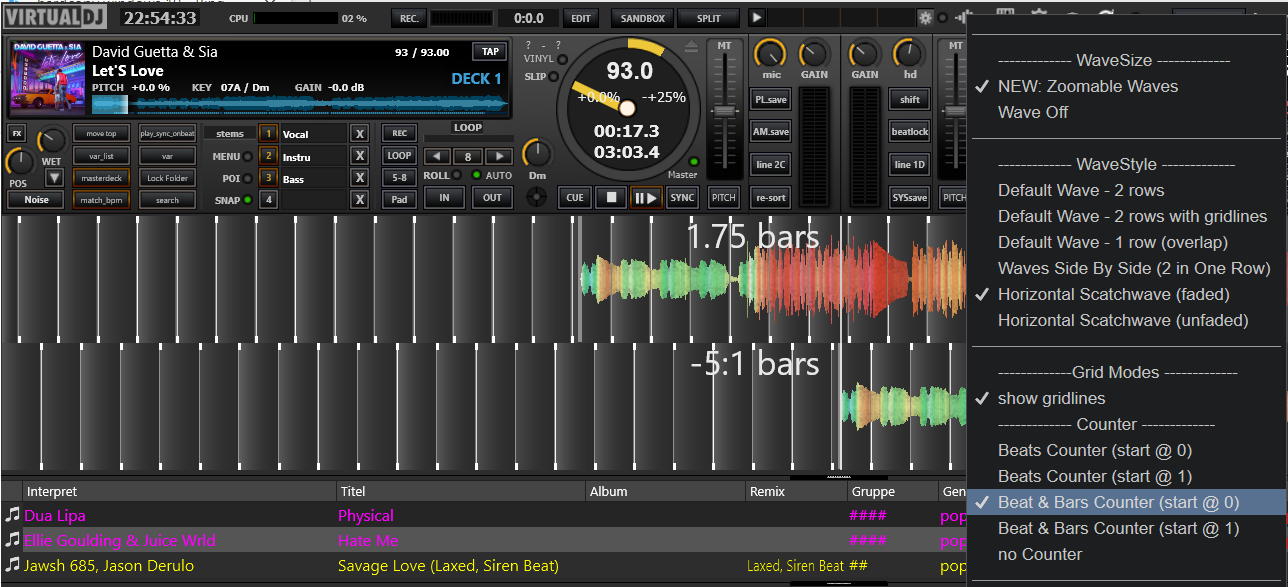Toggle SLIP mode indicator
Screen dimensions: 1288x587
pos(554,77)
